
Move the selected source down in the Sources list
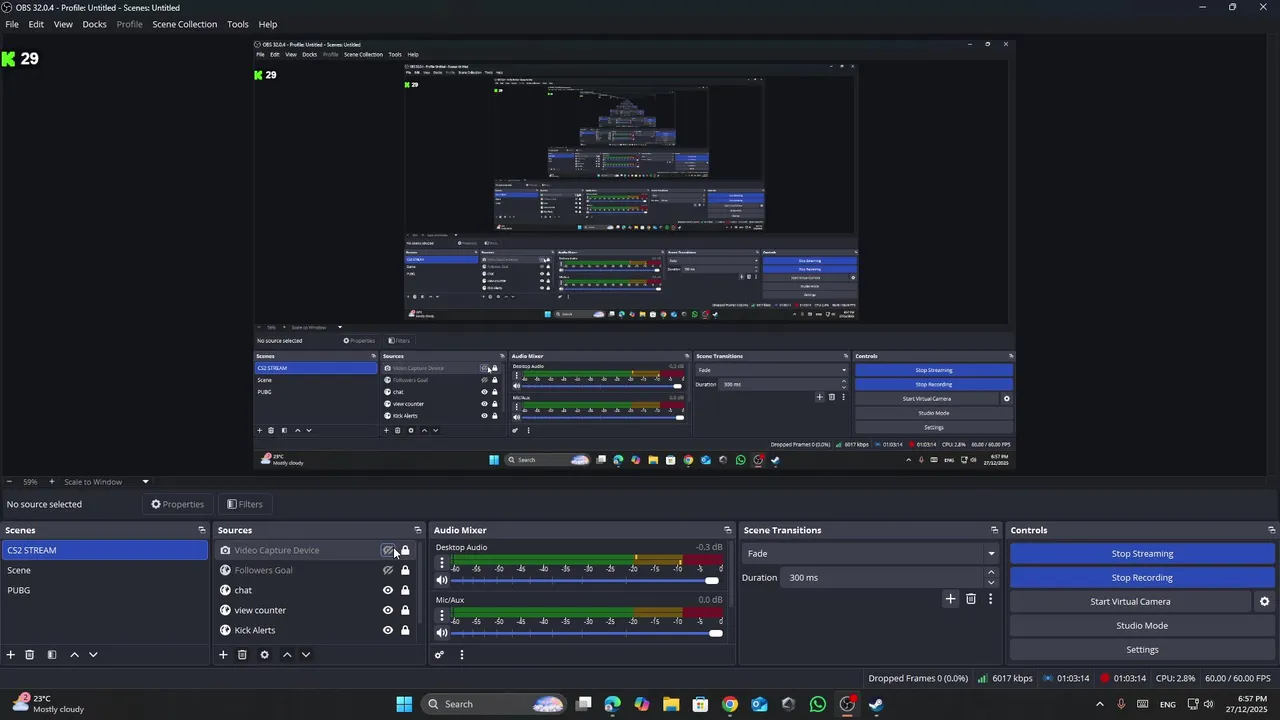click(x=306, y=655)
